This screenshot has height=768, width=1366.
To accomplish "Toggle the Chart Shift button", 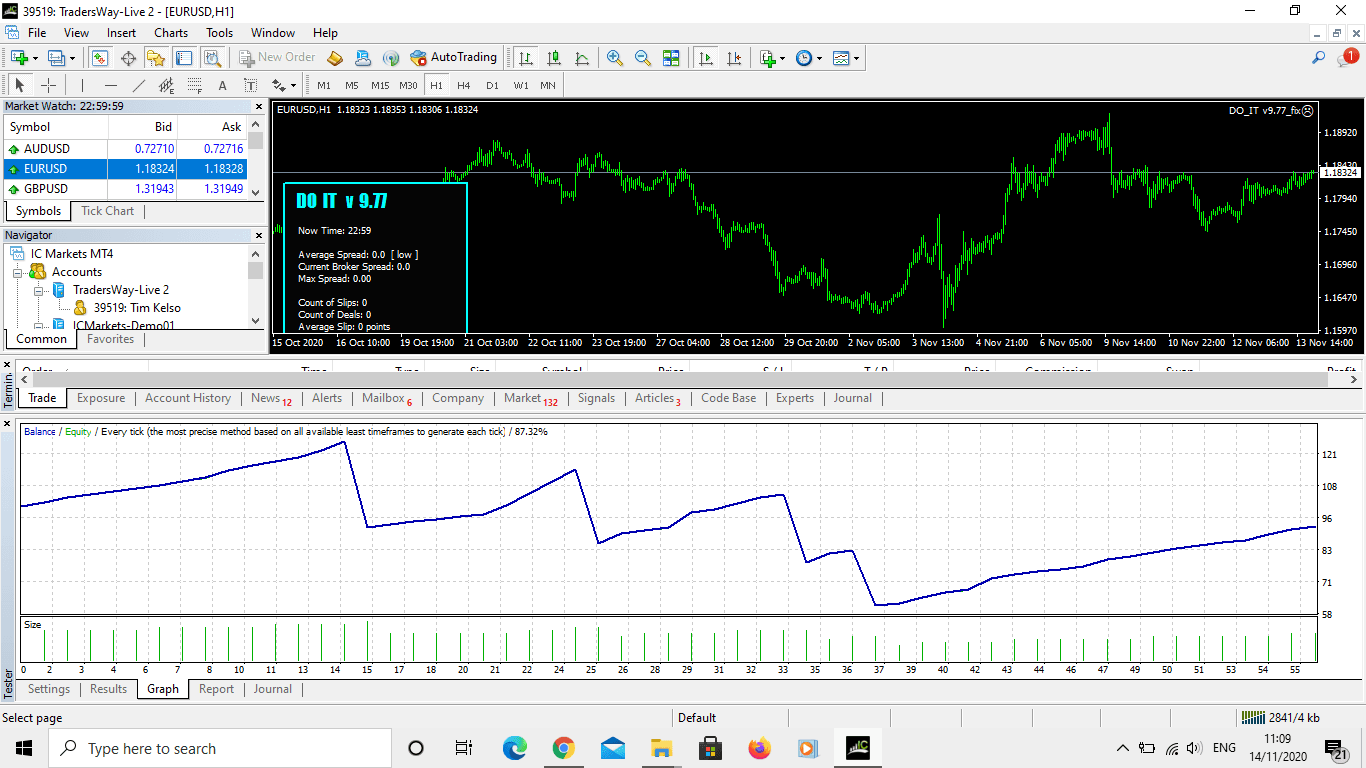I will tap(734, 58).
